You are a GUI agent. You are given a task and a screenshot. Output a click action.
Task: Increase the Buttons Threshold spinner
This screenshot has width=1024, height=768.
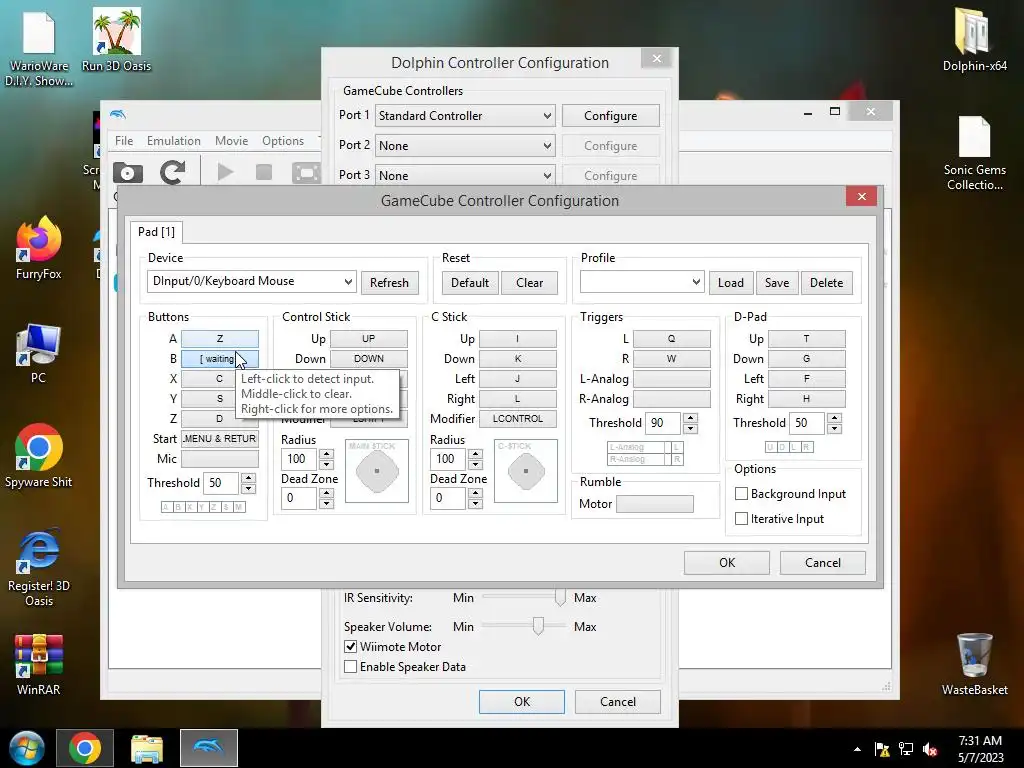point(248,477)
